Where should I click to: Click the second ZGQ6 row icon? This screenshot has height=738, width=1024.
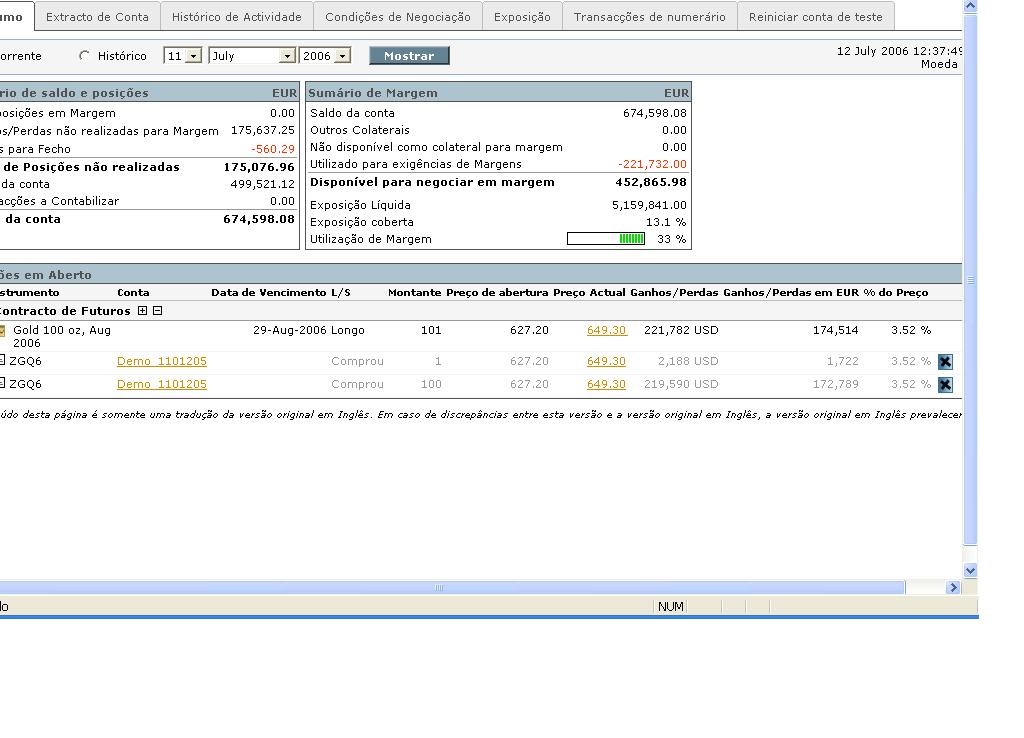(3, 384)
